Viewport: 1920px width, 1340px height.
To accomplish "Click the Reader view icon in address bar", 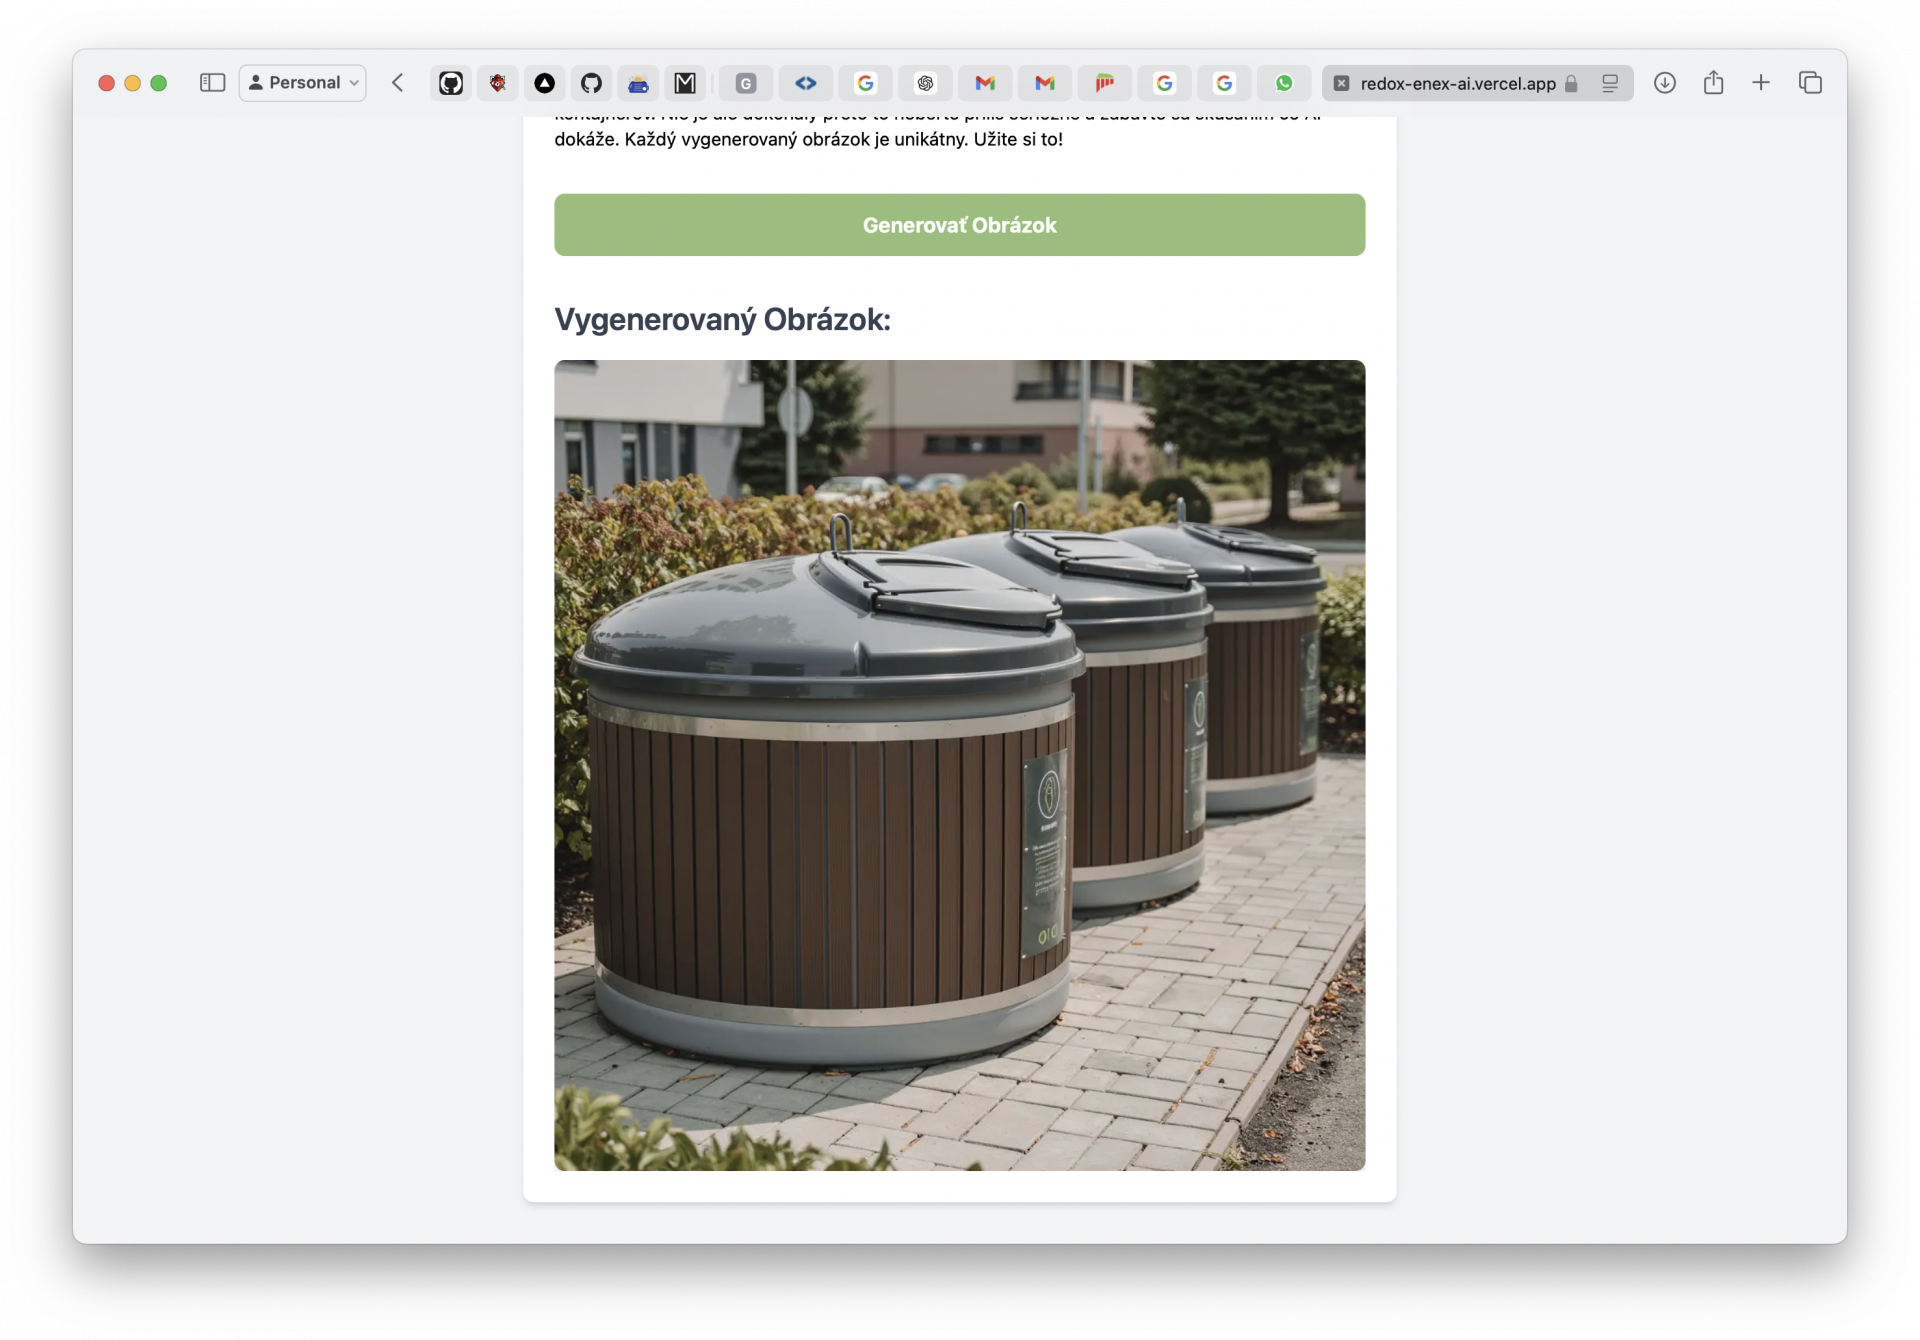I will [x=1609, y=84].
